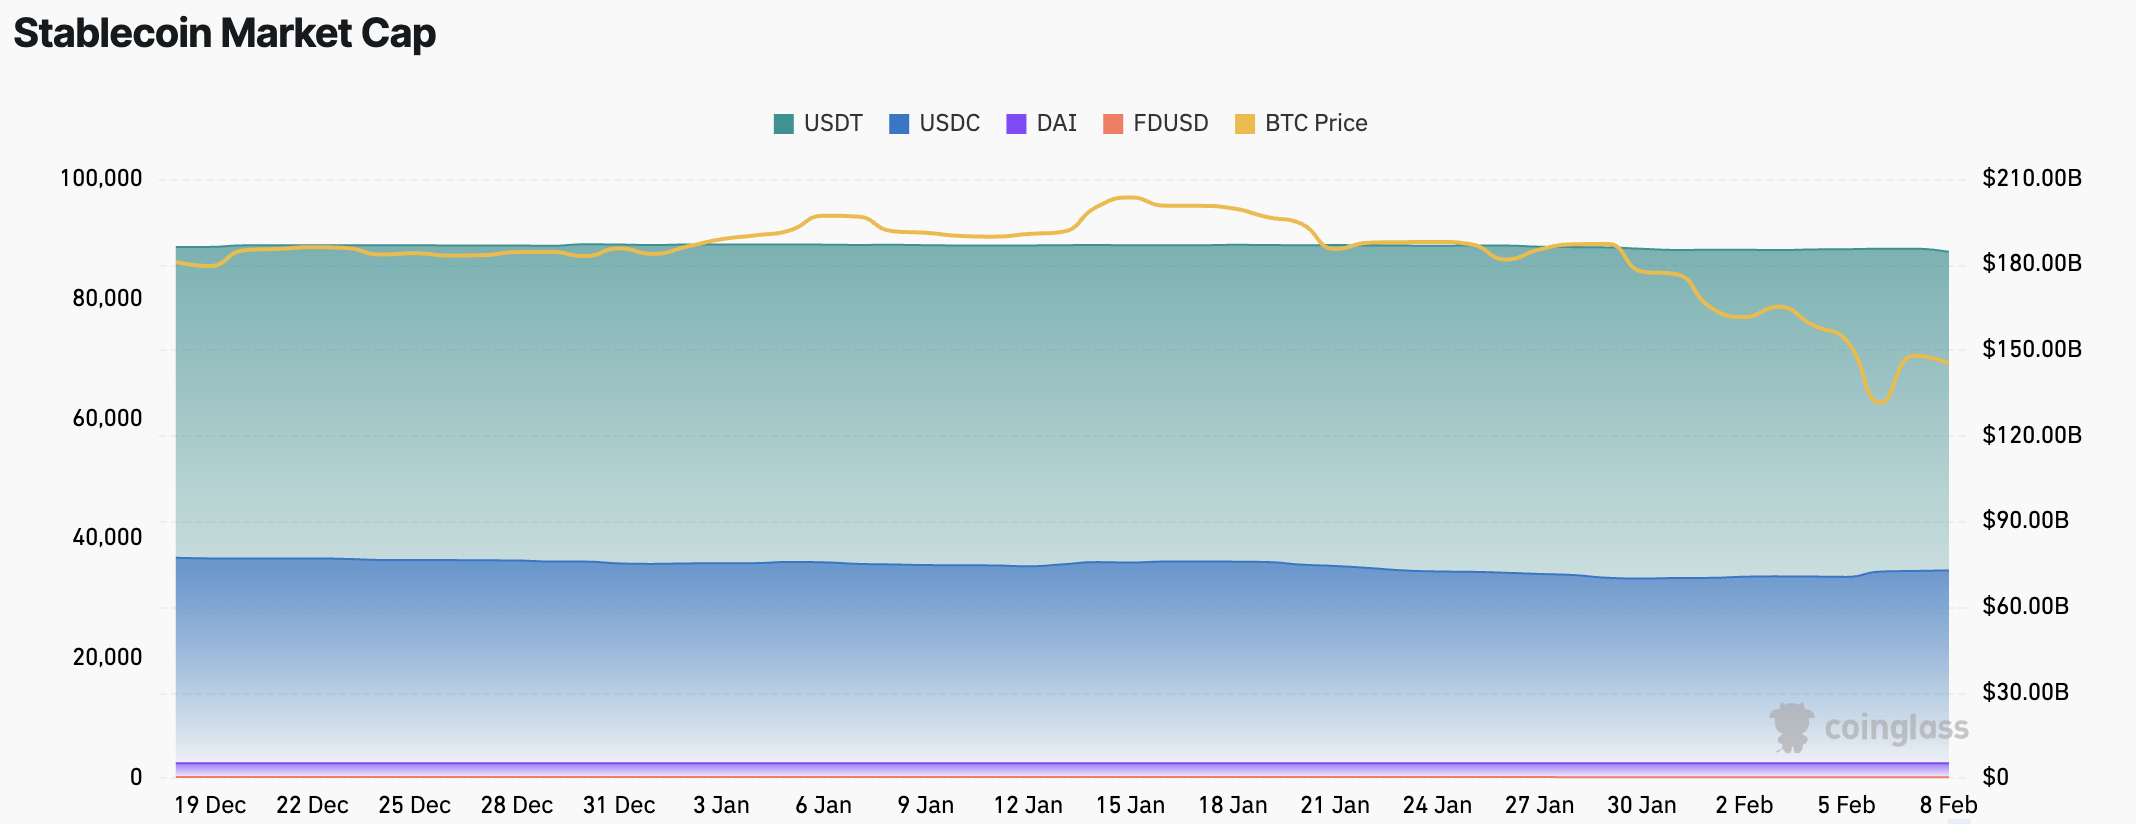The height and width of the screenshot is (824, 2136).
Task: Click the orange FDUSD legend square
Action: 1112,124
